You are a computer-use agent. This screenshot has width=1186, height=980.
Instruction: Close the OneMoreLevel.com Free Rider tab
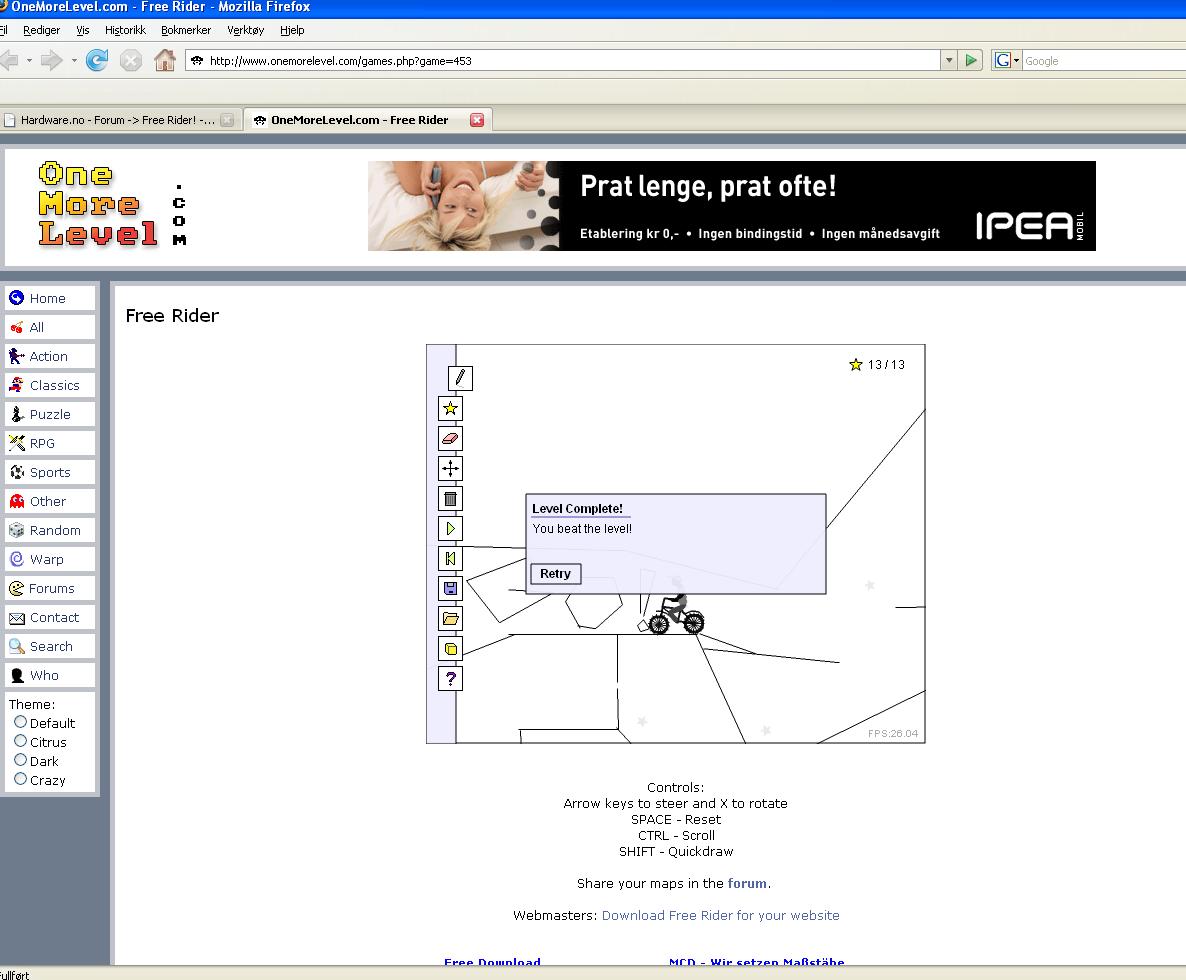[477, 119]
